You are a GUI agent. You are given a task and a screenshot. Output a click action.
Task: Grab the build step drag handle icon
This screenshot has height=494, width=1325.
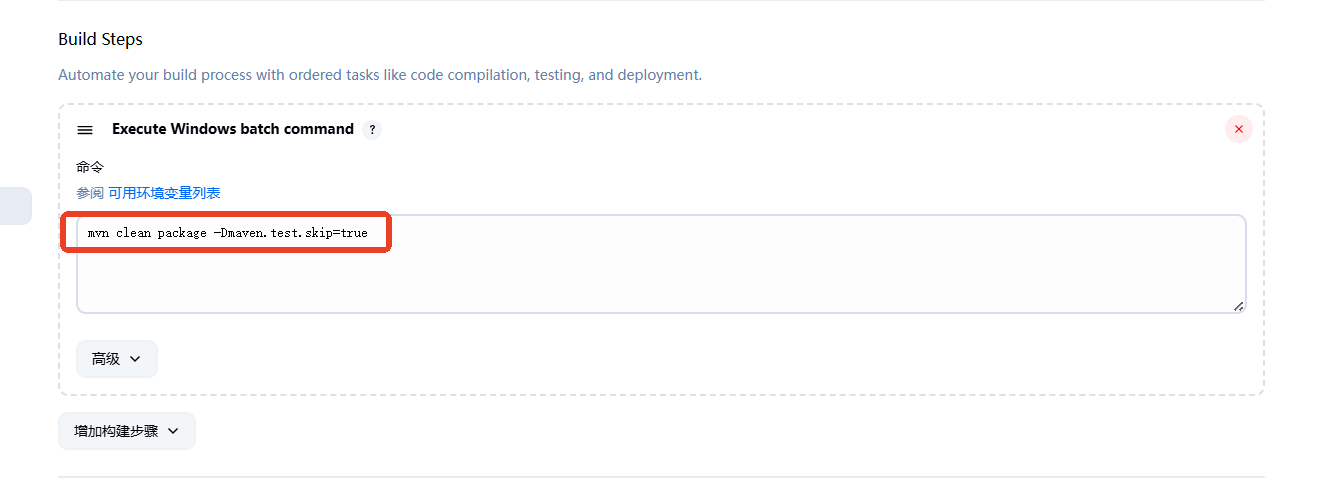coord(85,130)
